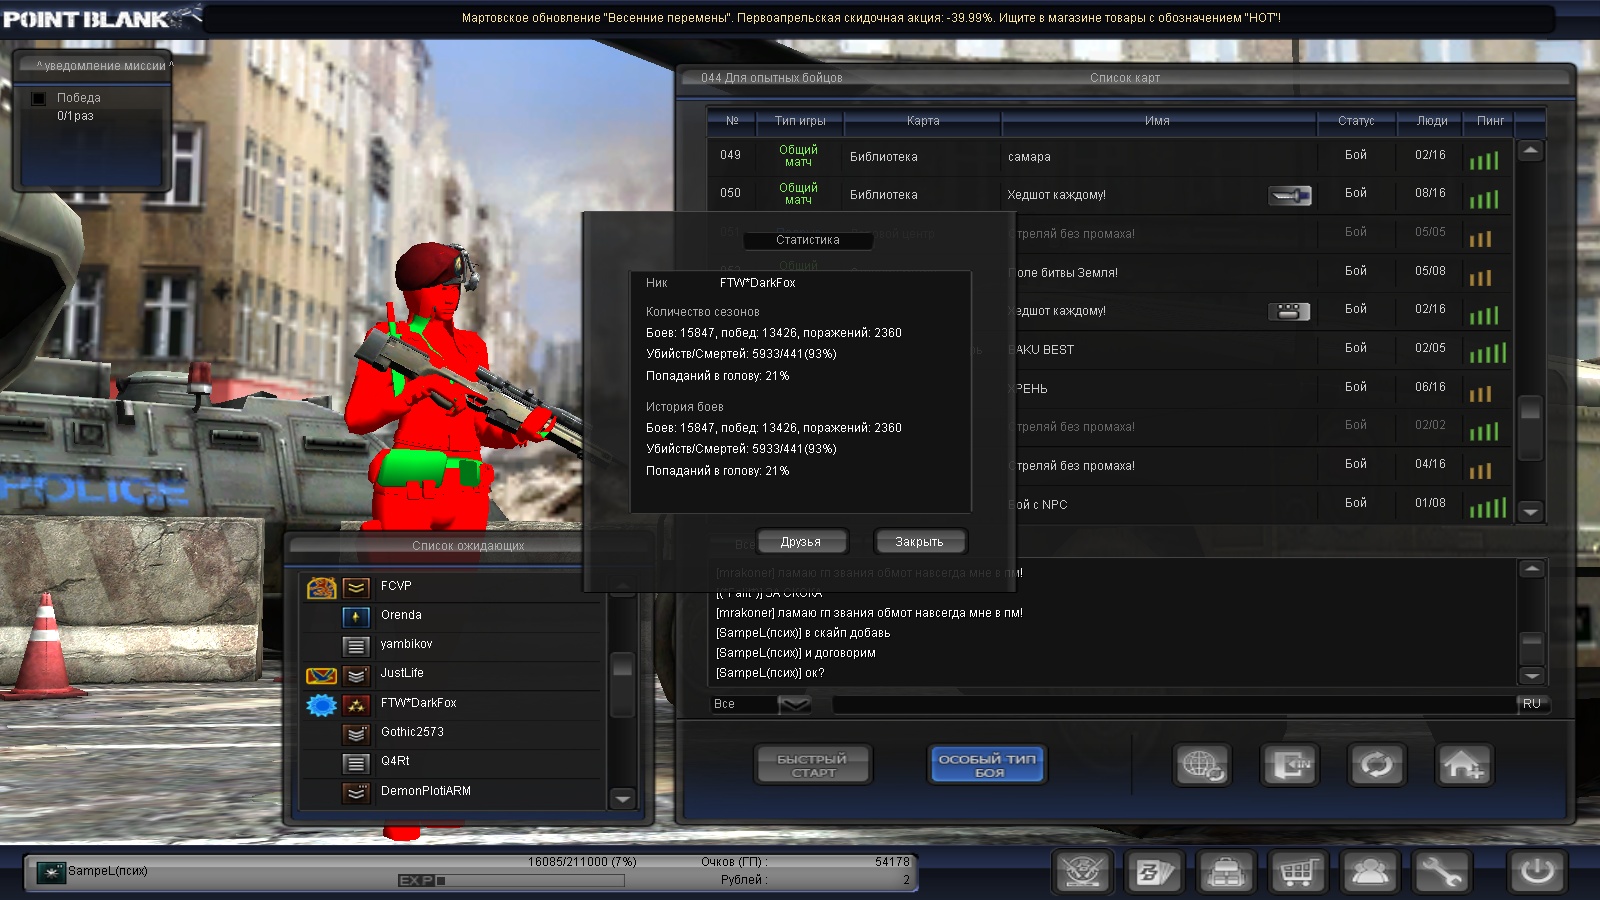This screenshot has width=1600, height=900.
Task: Click the power exit icon
Action: click(x=1536, y=873)
